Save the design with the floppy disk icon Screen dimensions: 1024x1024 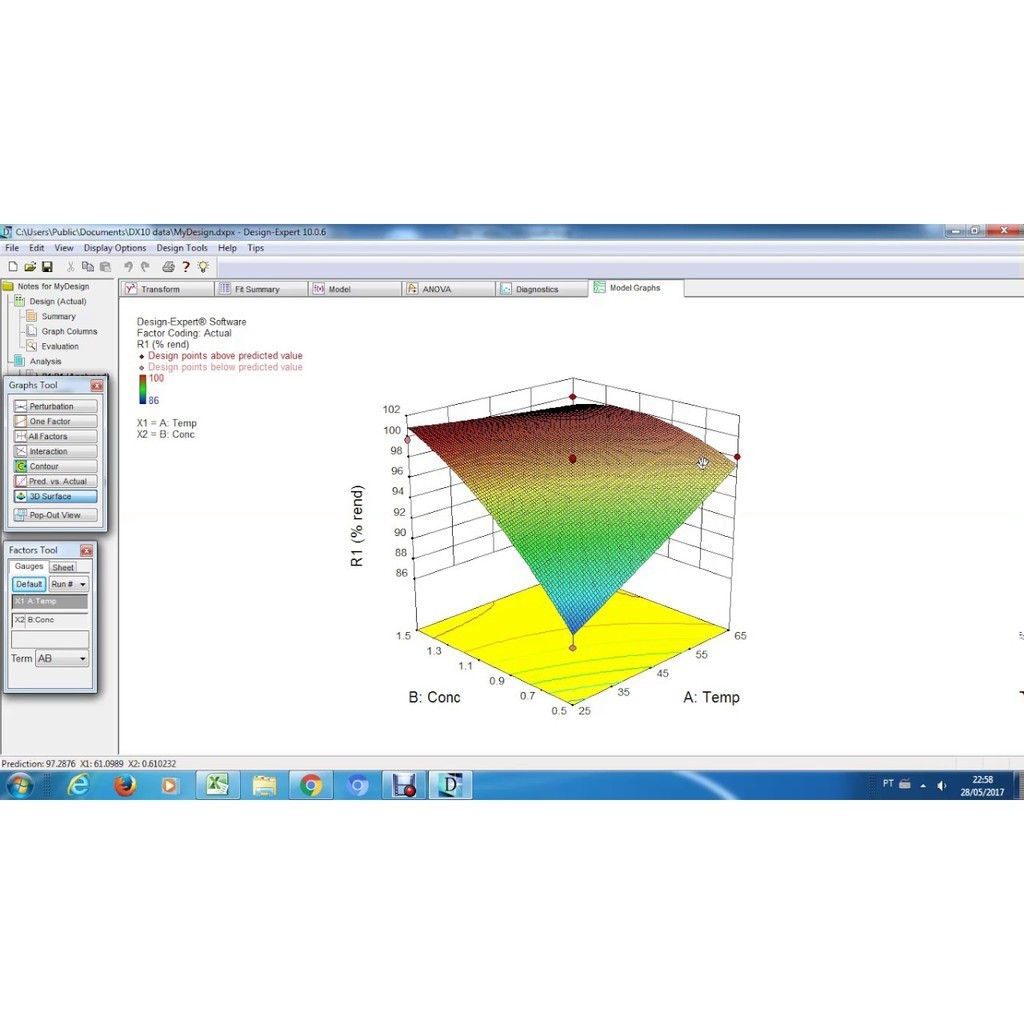(47, 267)
